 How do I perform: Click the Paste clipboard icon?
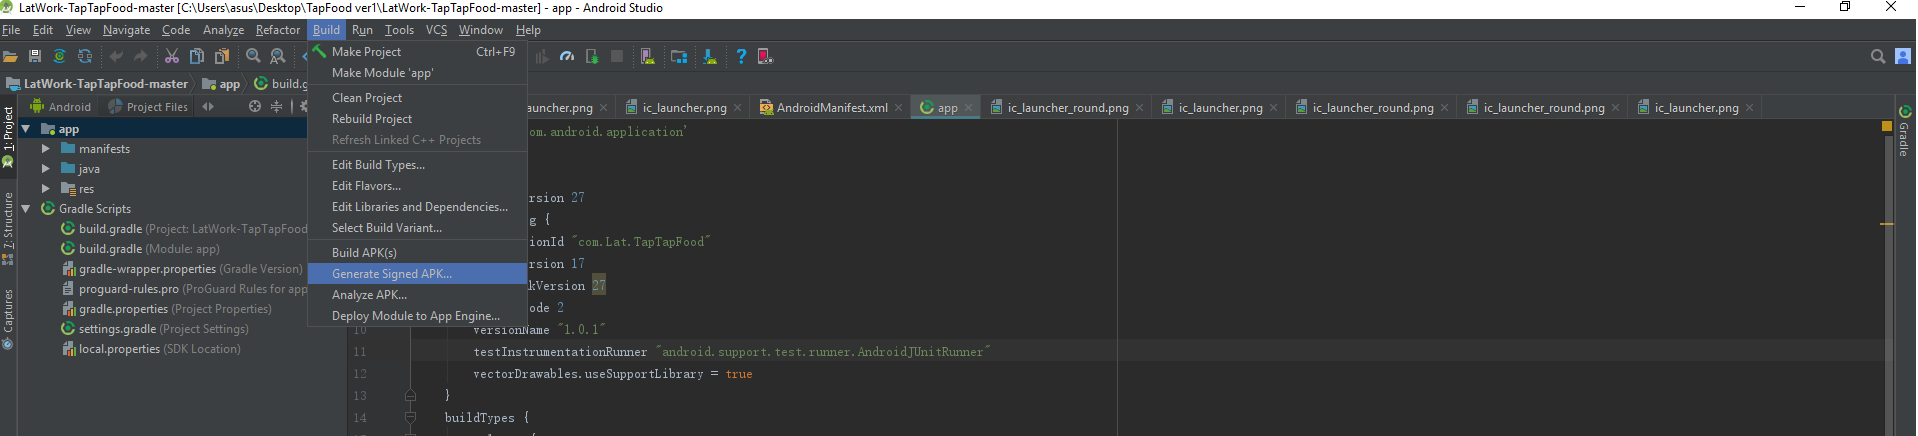(x=222, y=57)
